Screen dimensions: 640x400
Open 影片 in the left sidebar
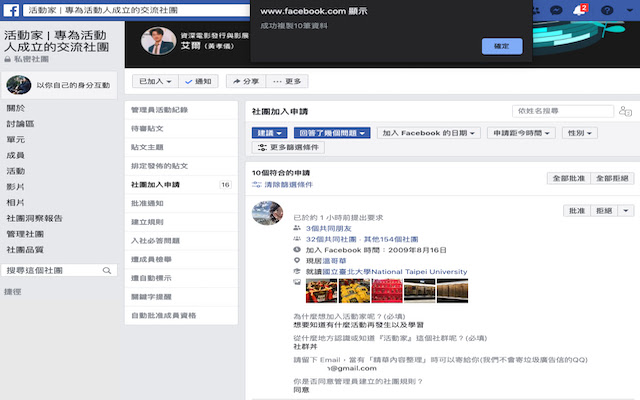[16, 187]
